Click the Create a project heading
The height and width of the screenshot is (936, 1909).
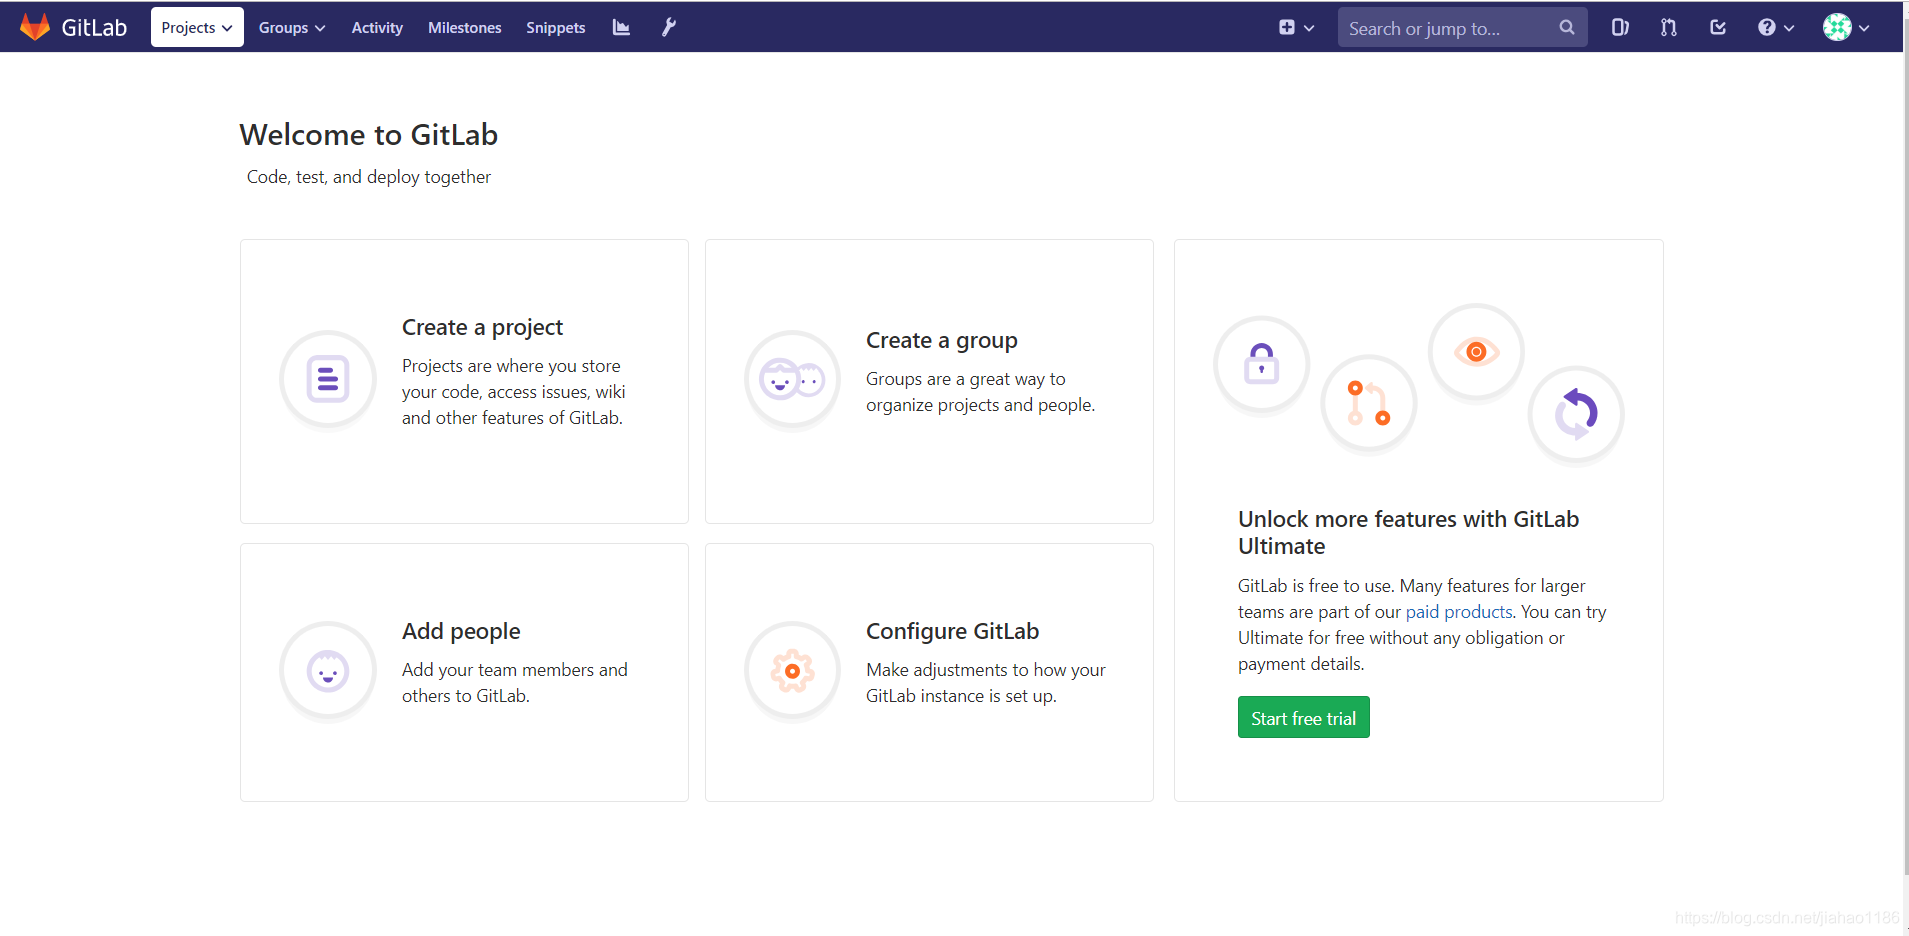click(482, 327)
